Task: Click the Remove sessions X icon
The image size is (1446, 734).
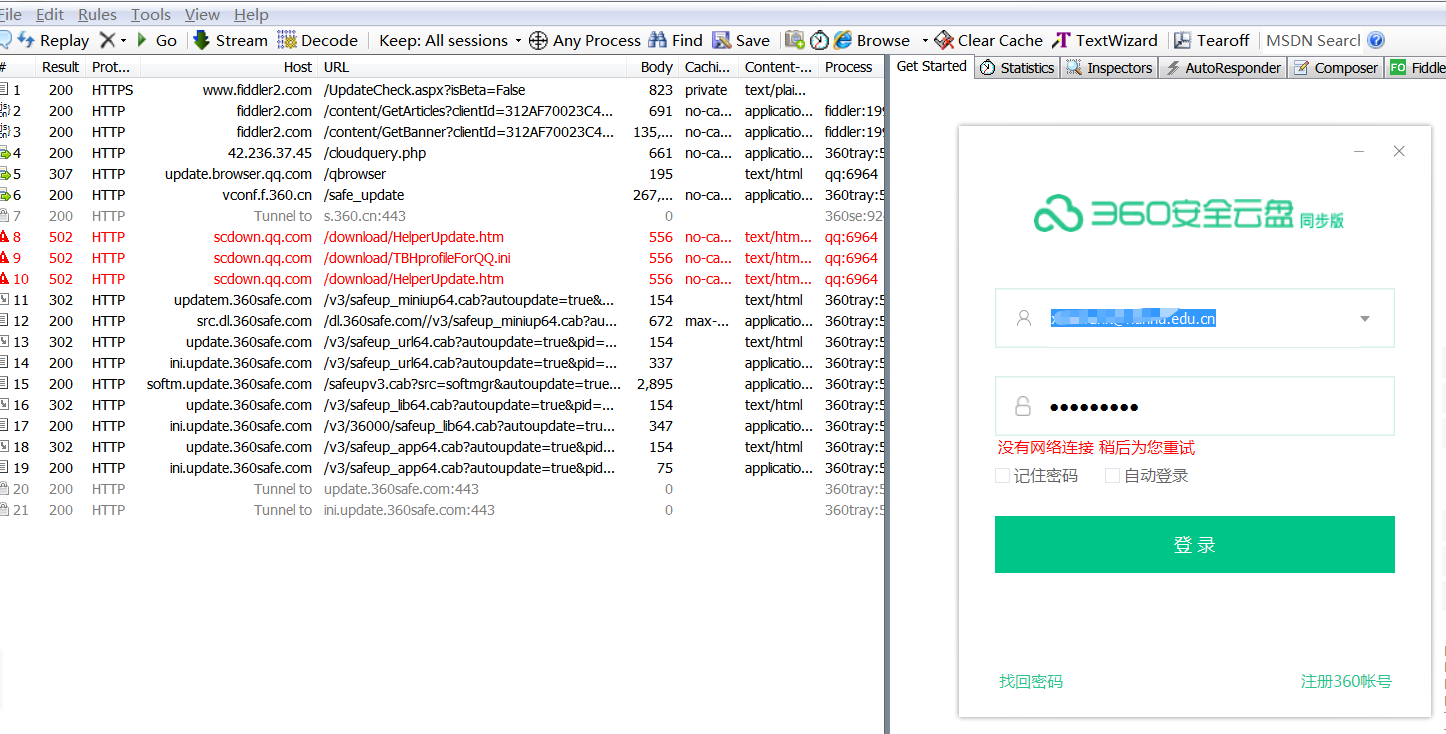Action: tap(107, 40)
